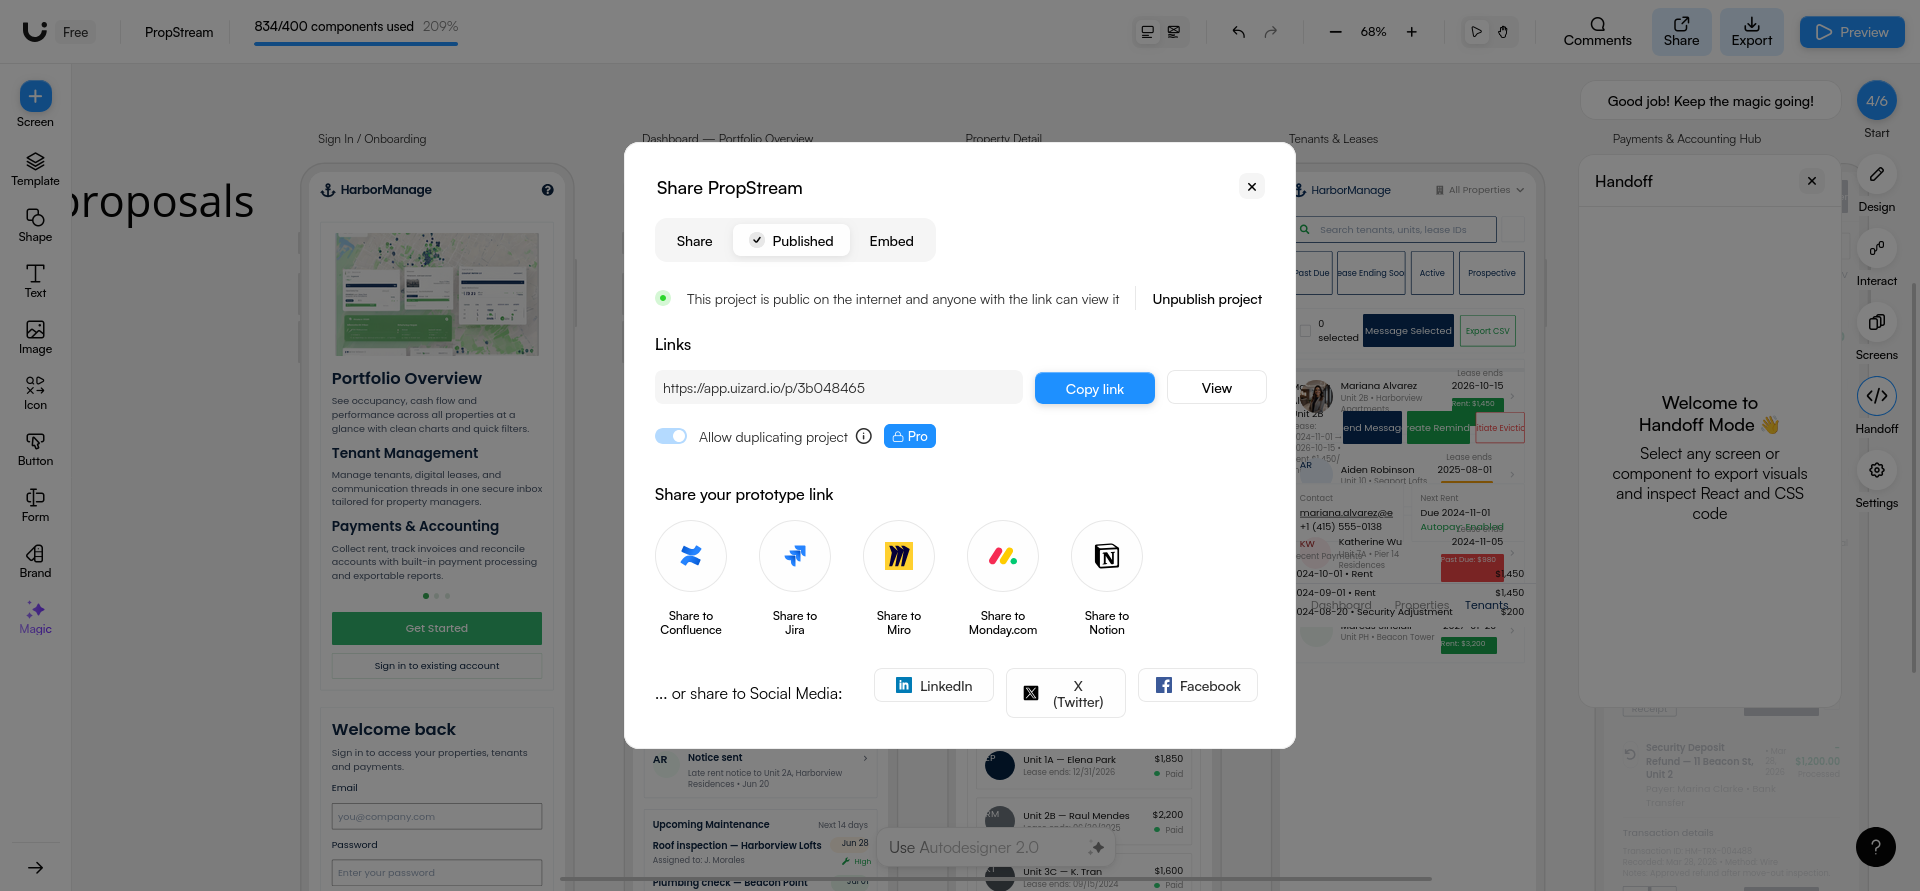Click the prototype link URL field
The width and height of the screenshot is (1920, 891).
838,388
